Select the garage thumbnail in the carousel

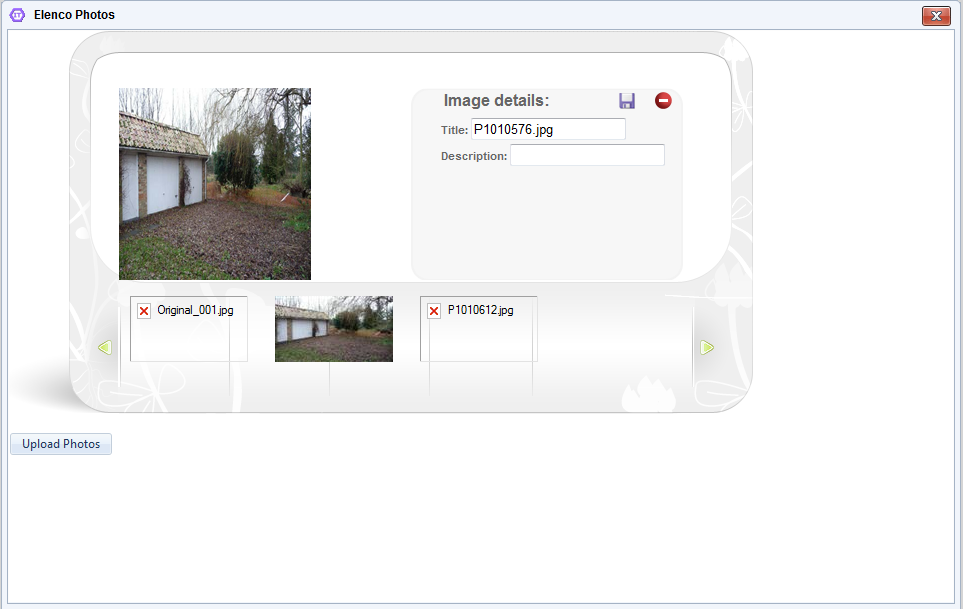[x=333, y=329]
